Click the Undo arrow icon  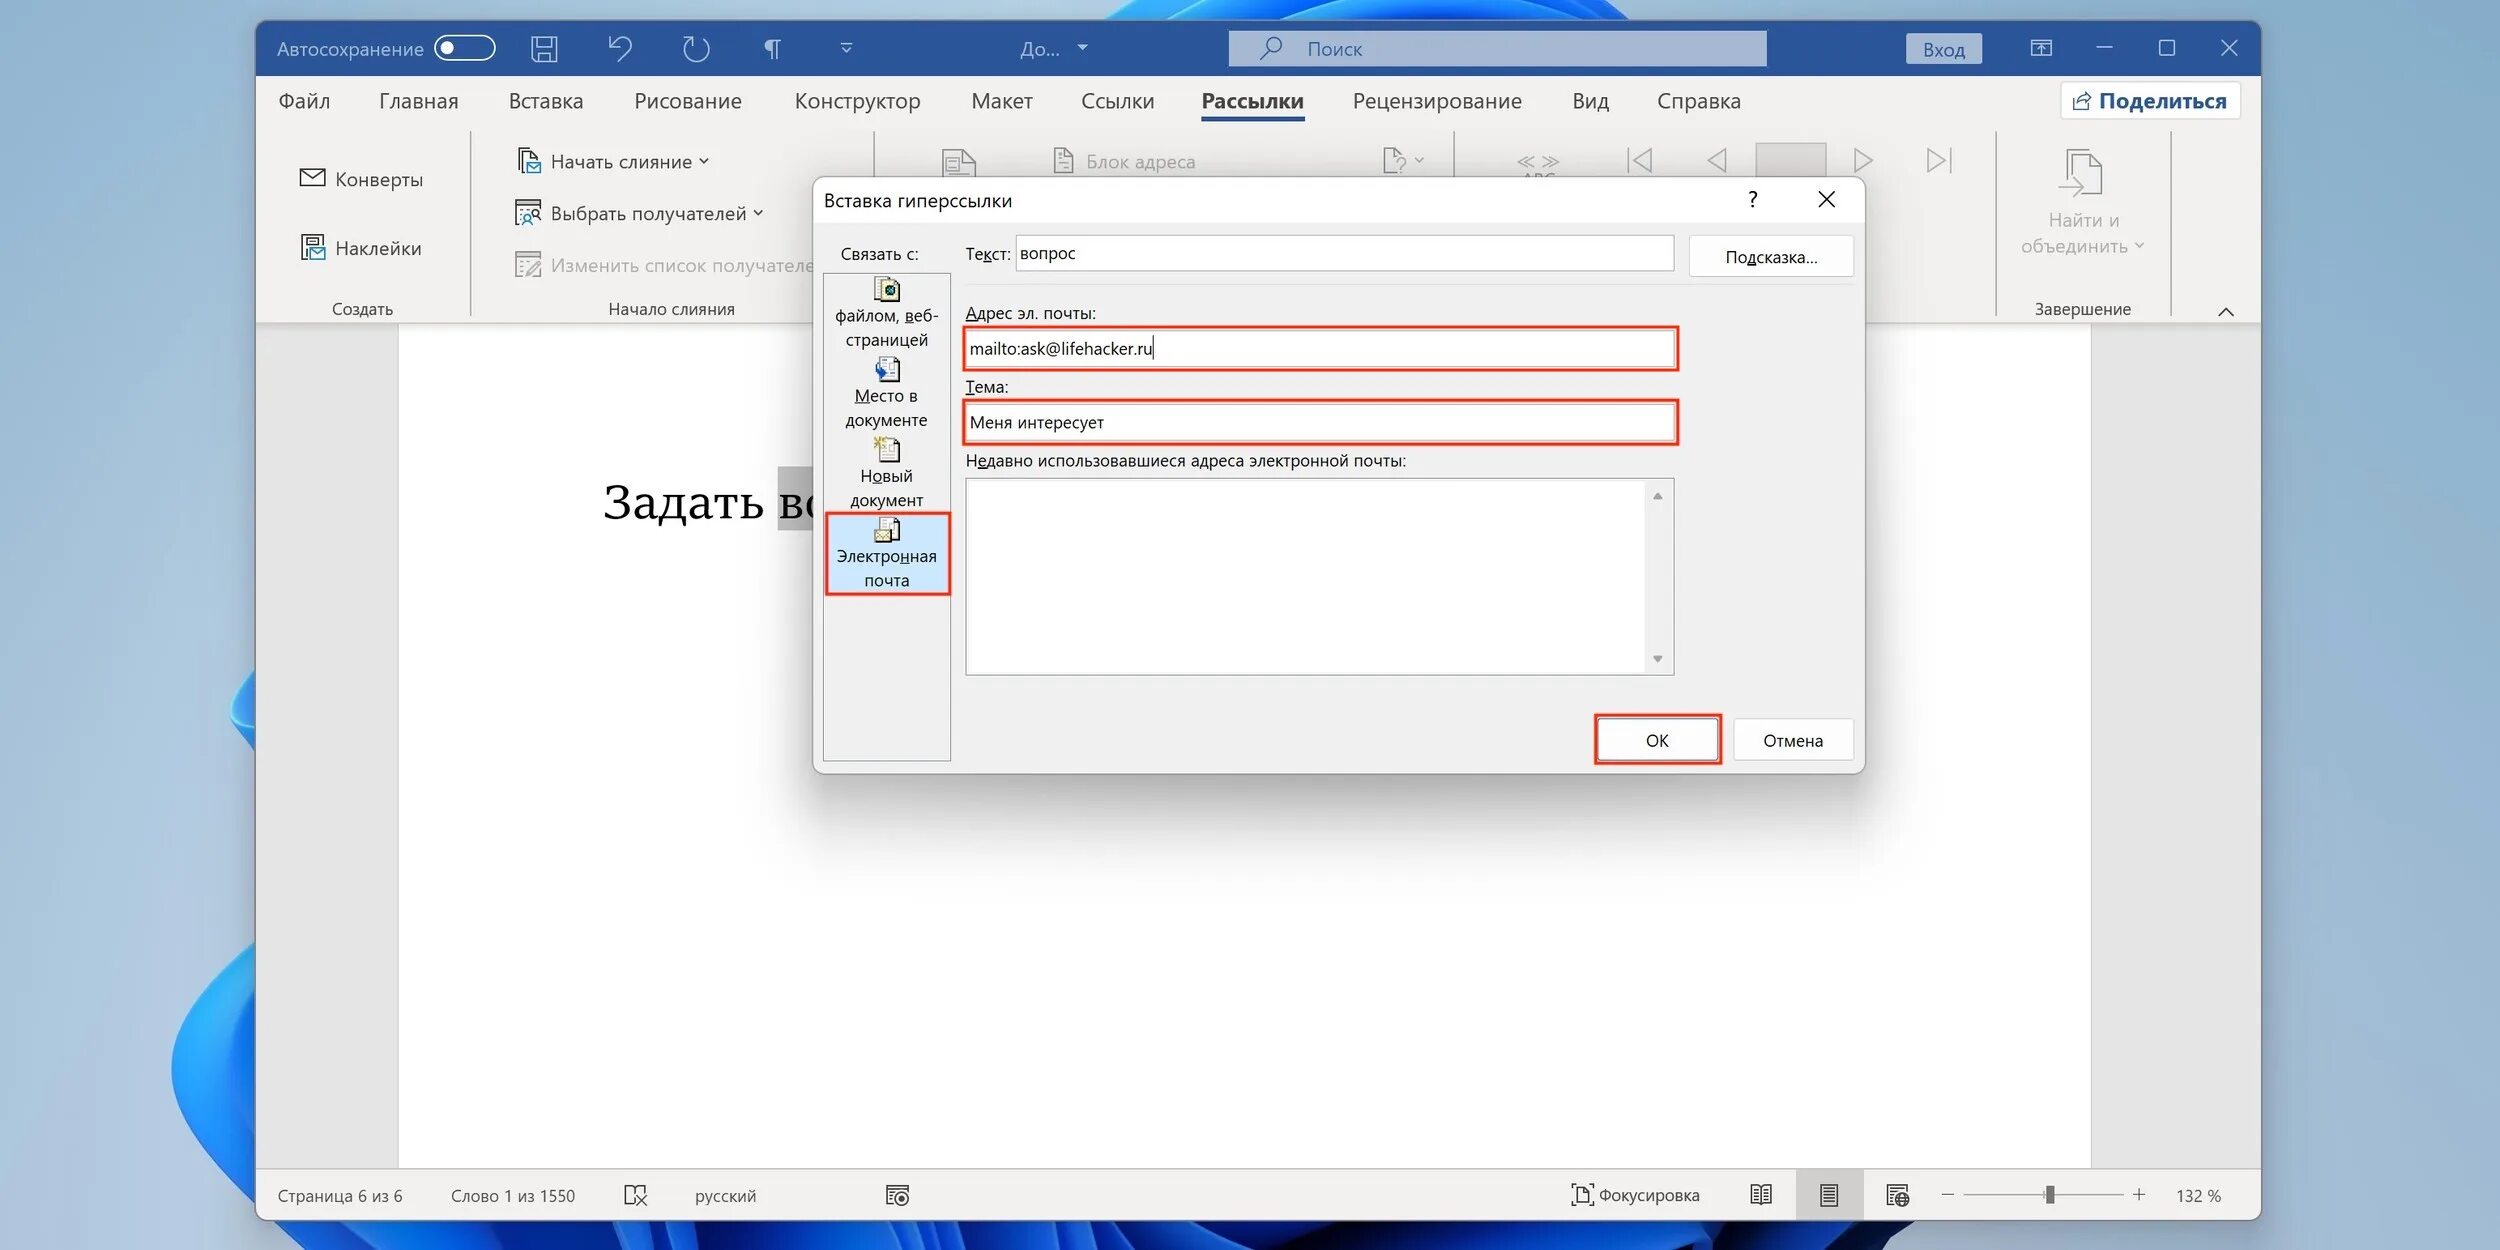click(x=620, y=49)
